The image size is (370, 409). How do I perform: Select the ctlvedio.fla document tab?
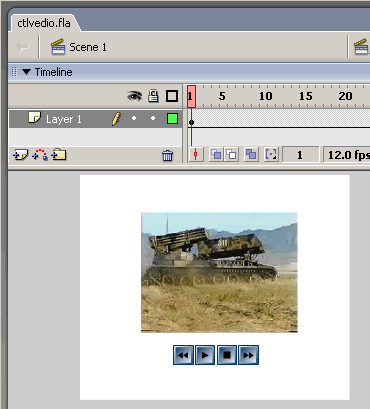44,23
